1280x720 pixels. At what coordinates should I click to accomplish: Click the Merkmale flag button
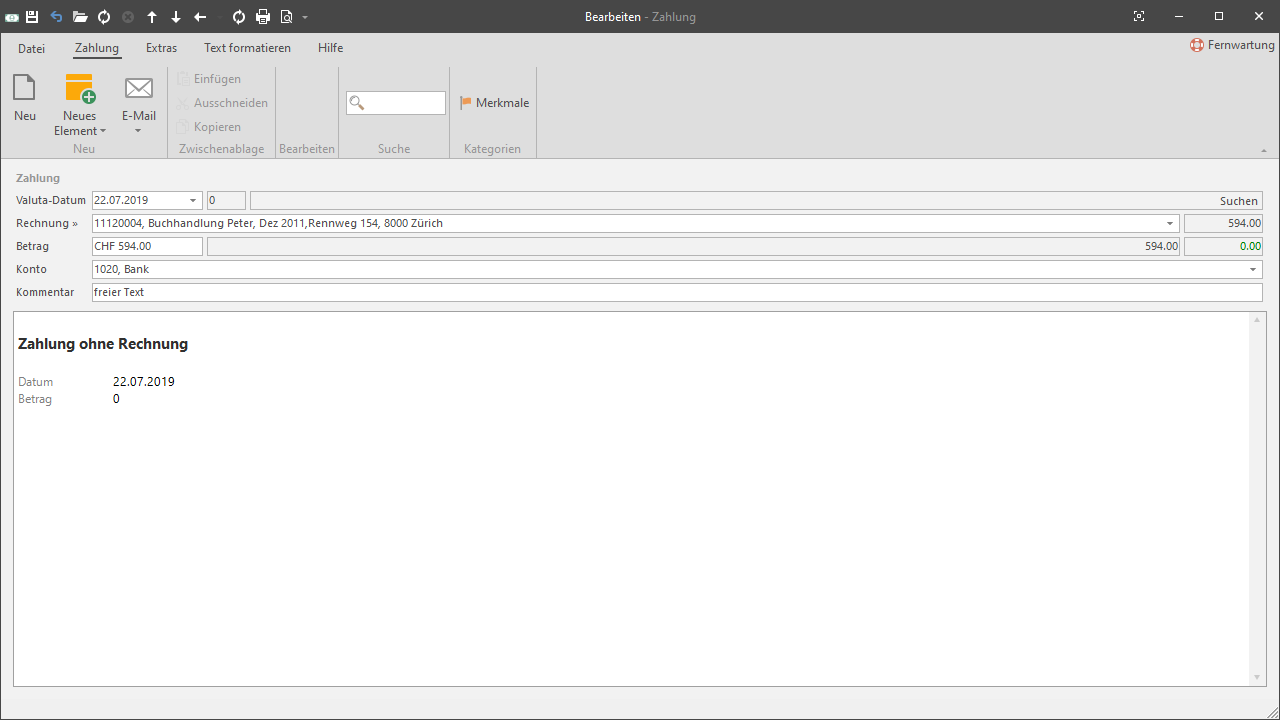[494, 103]
